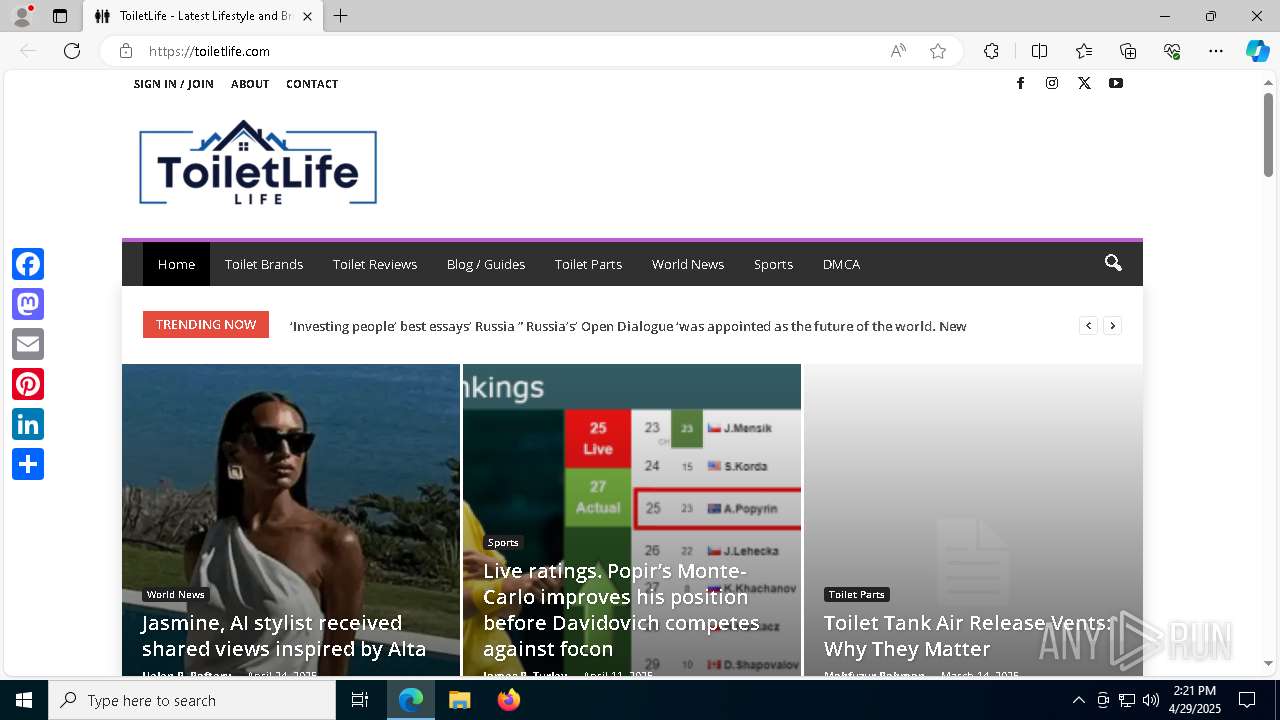The width and height of the screenshot is (1280, 720).
Task: Open the notification center
Action: pyautogui.click(x=1247, y=700)
